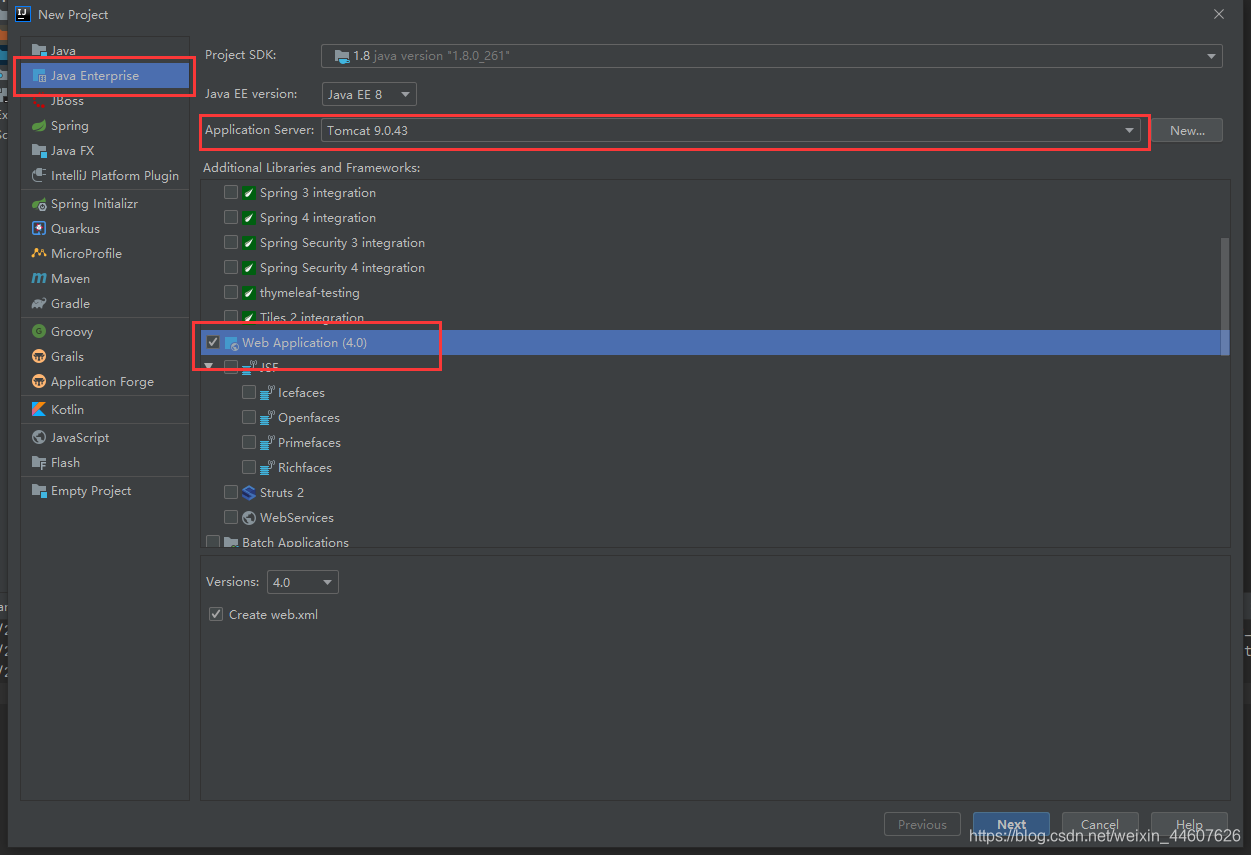1251x855 pixels.
Task: Select Java Enterprise project type
Action: [105, 76]
